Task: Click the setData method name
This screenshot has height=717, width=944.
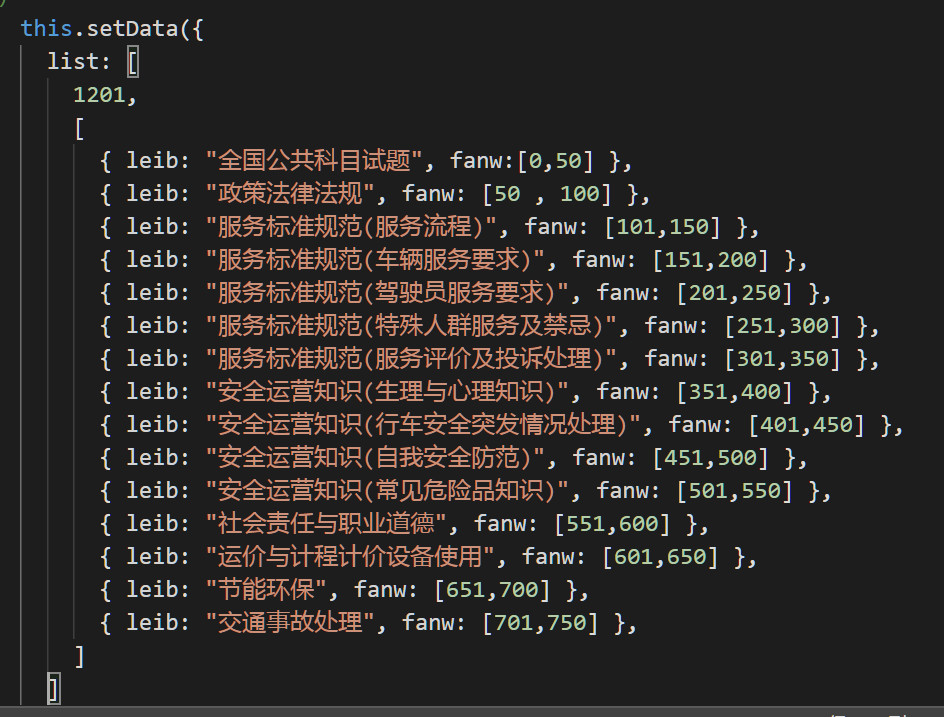Action: tap(132, 28)
